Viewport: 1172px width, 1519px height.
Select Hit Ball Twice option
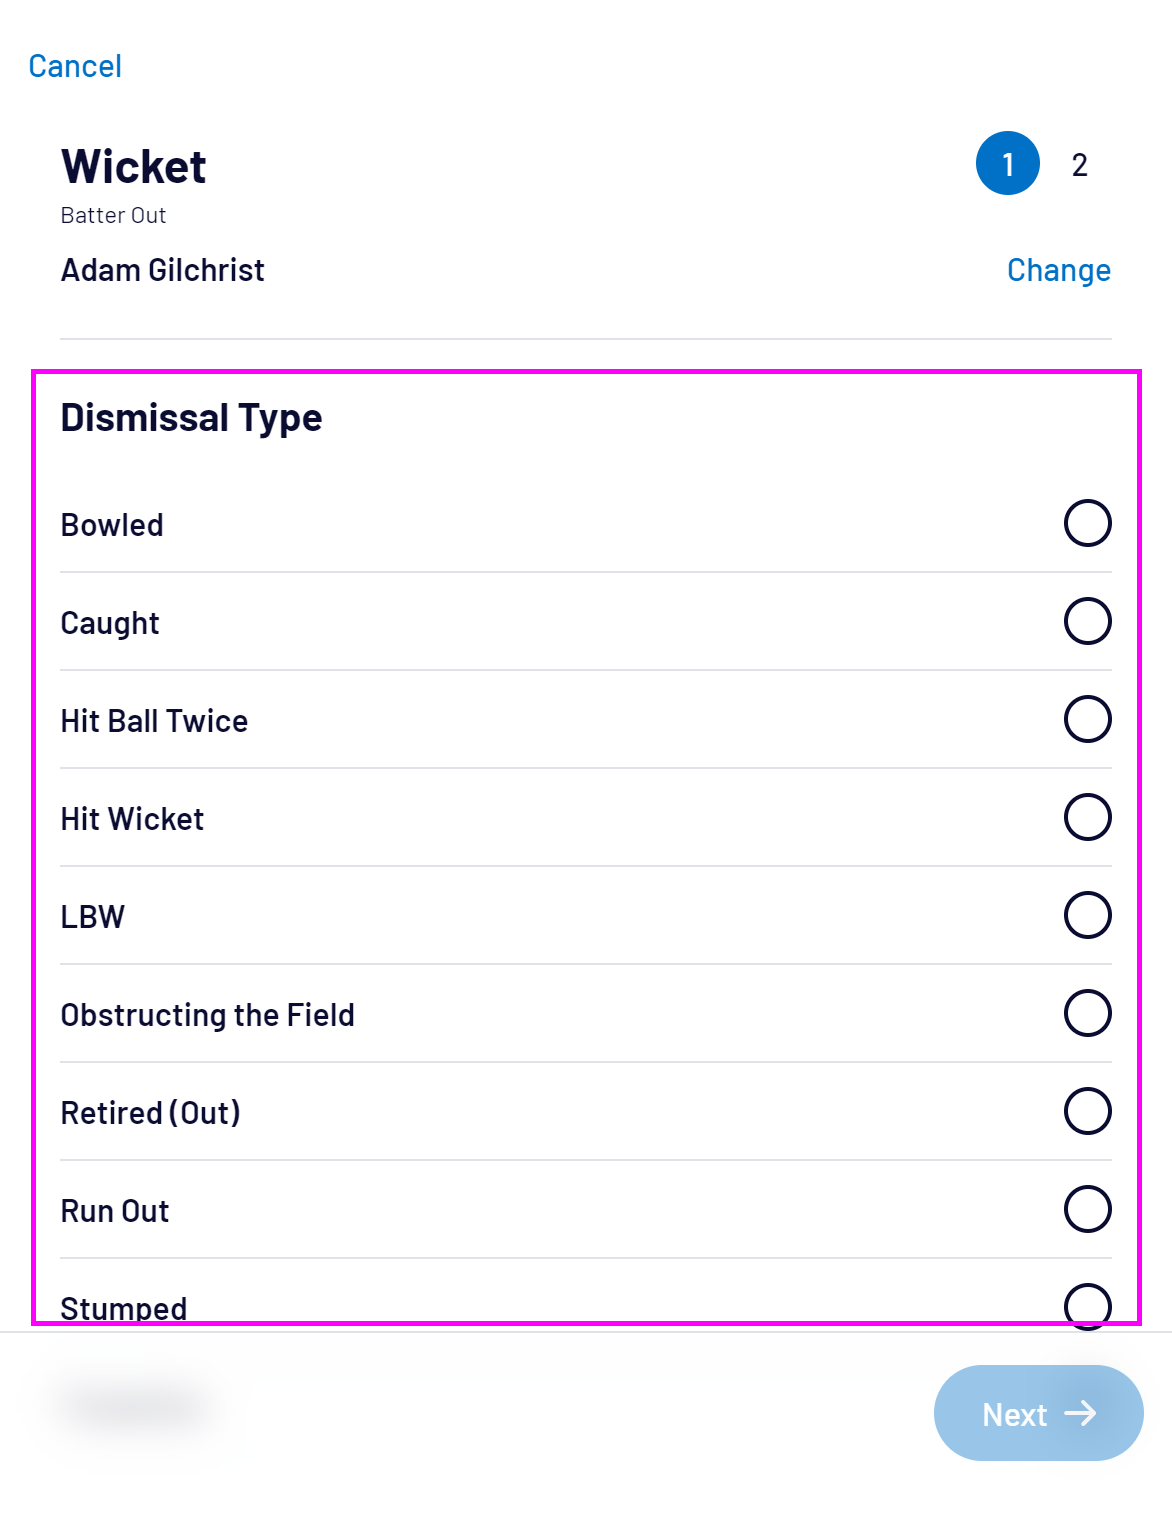tap(1087, 719)
